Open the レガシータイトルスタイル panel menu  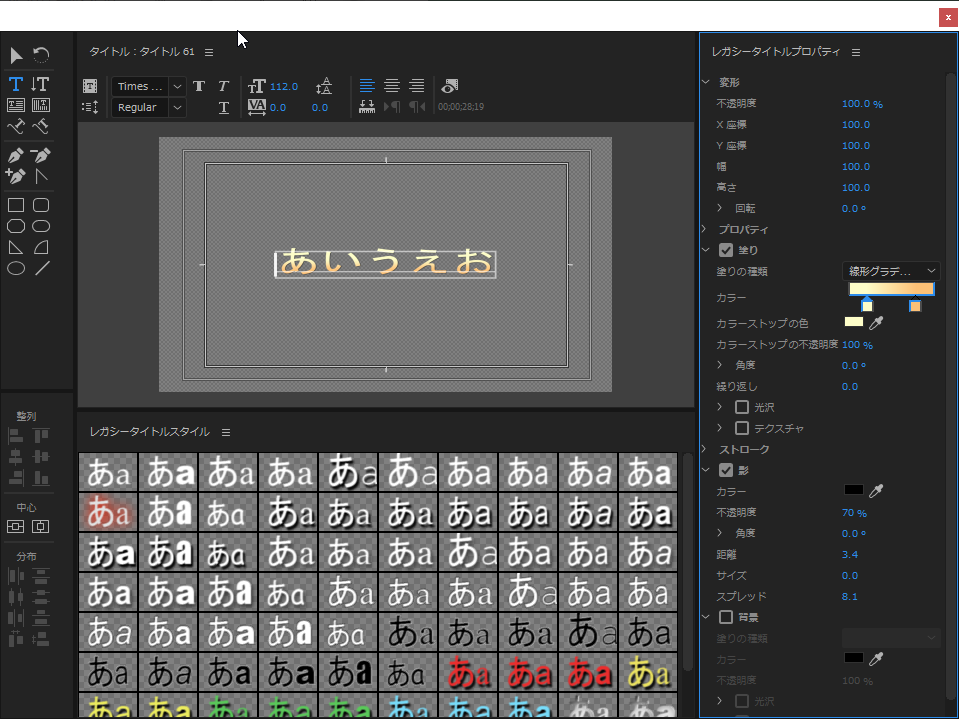226,432
